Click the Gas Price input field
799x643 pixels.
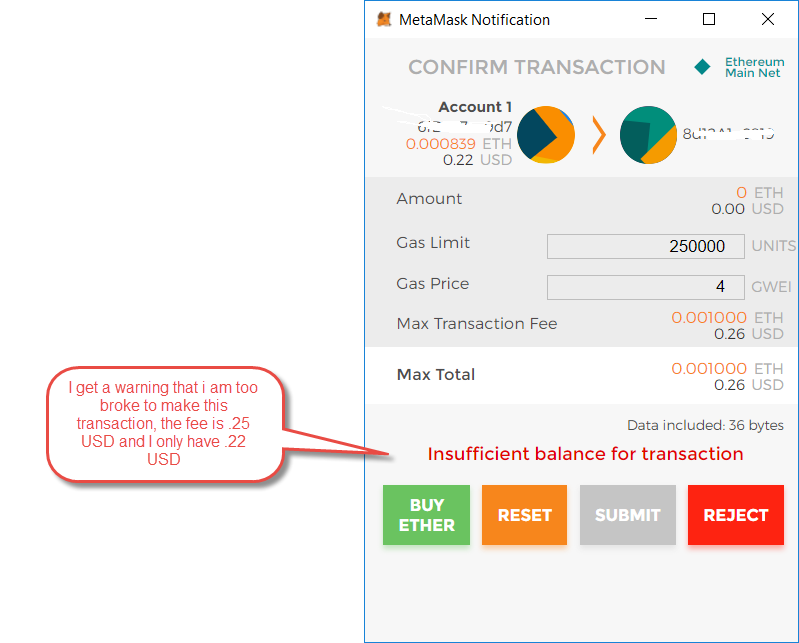coord(646,287)
